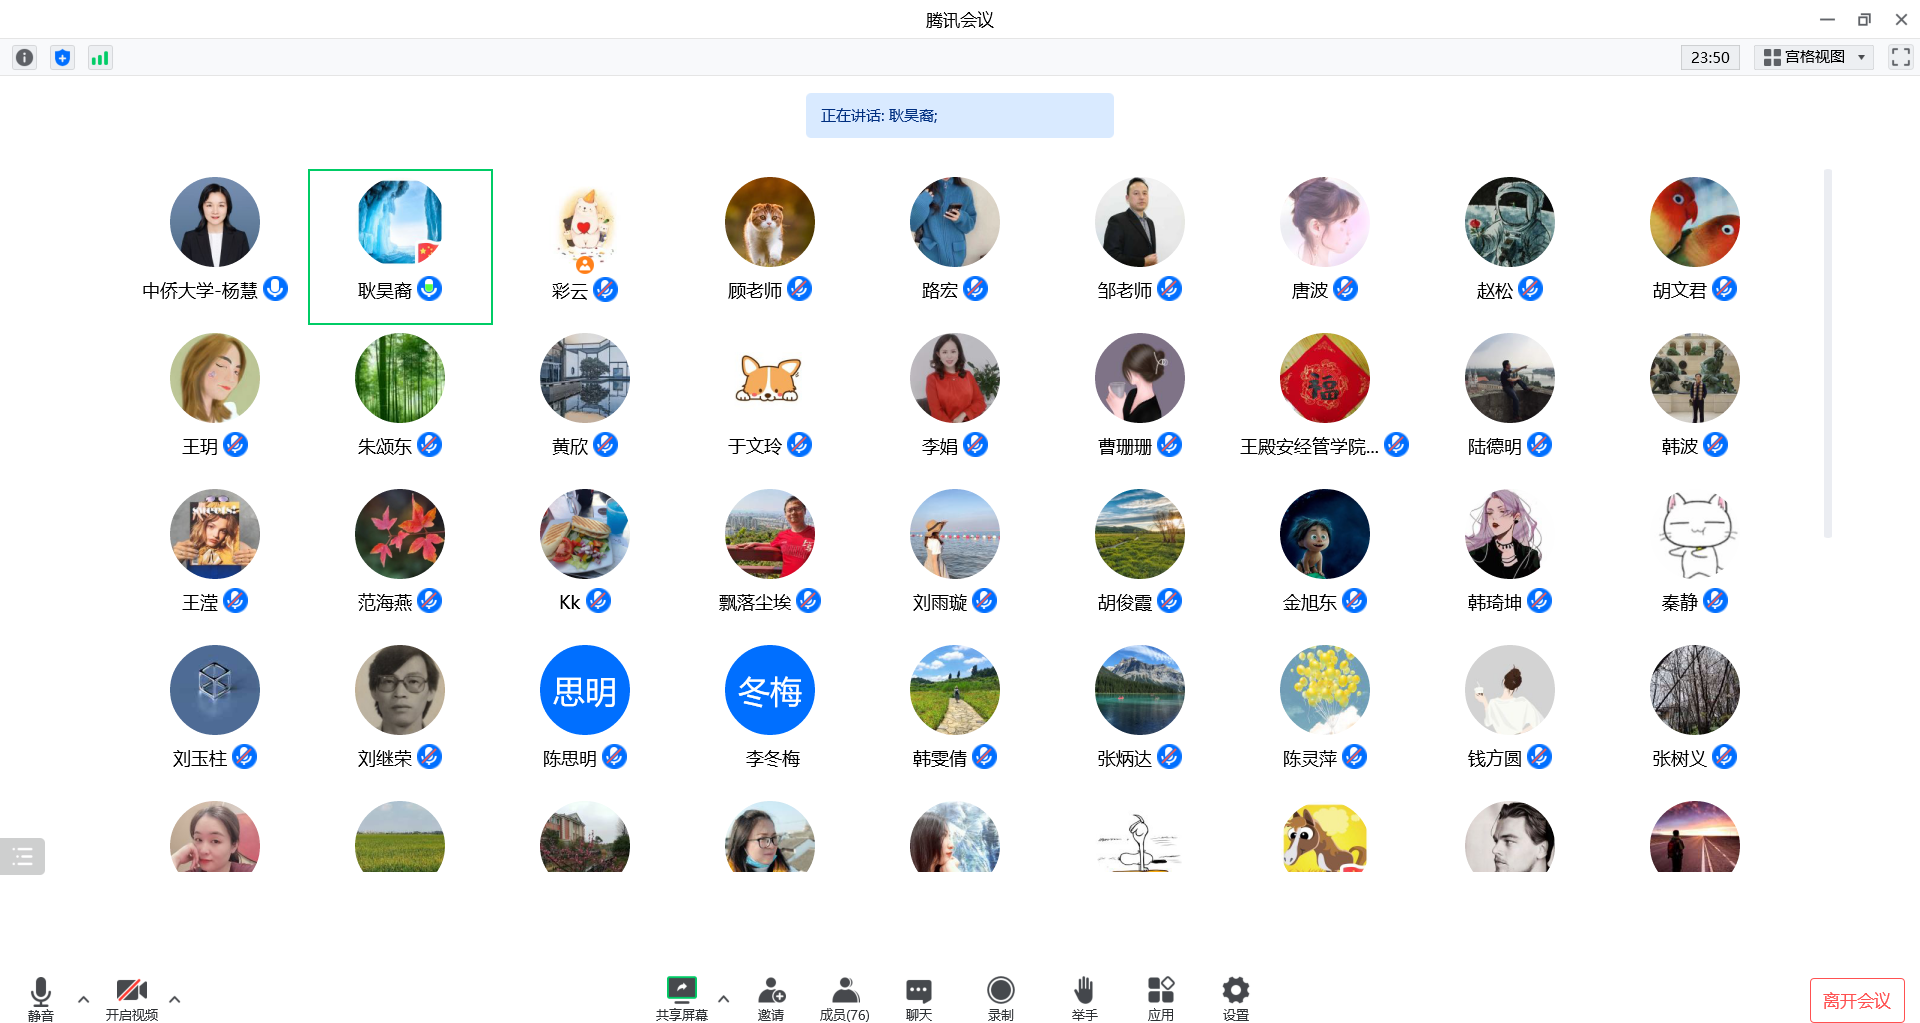Open the Invite (邀请) icon
1920x1023 pixels.
(771, 998)
